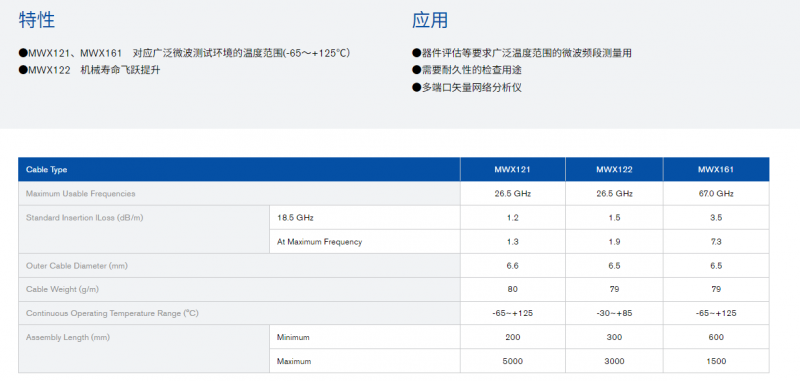Click the Assembly Length (mm) label
Image resolution: width=800 pixels, height=381 pixels.
(68, 337)
